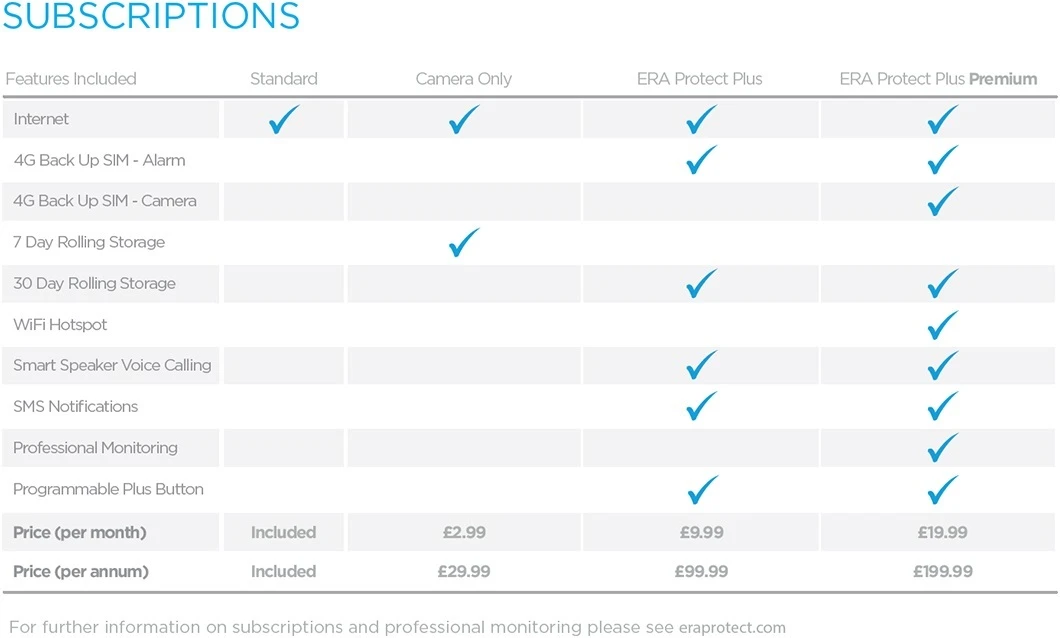
Task: Click WiFi Hotspot checkmark under Premium
Action: pos(942,325)
